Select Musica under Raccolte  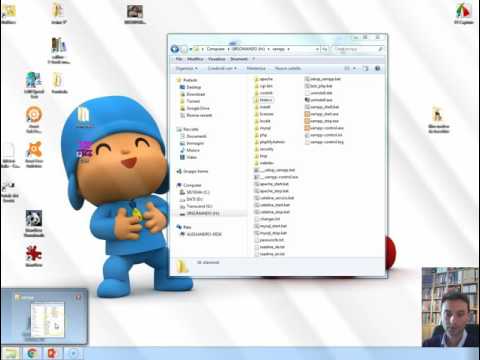point(190,150)
